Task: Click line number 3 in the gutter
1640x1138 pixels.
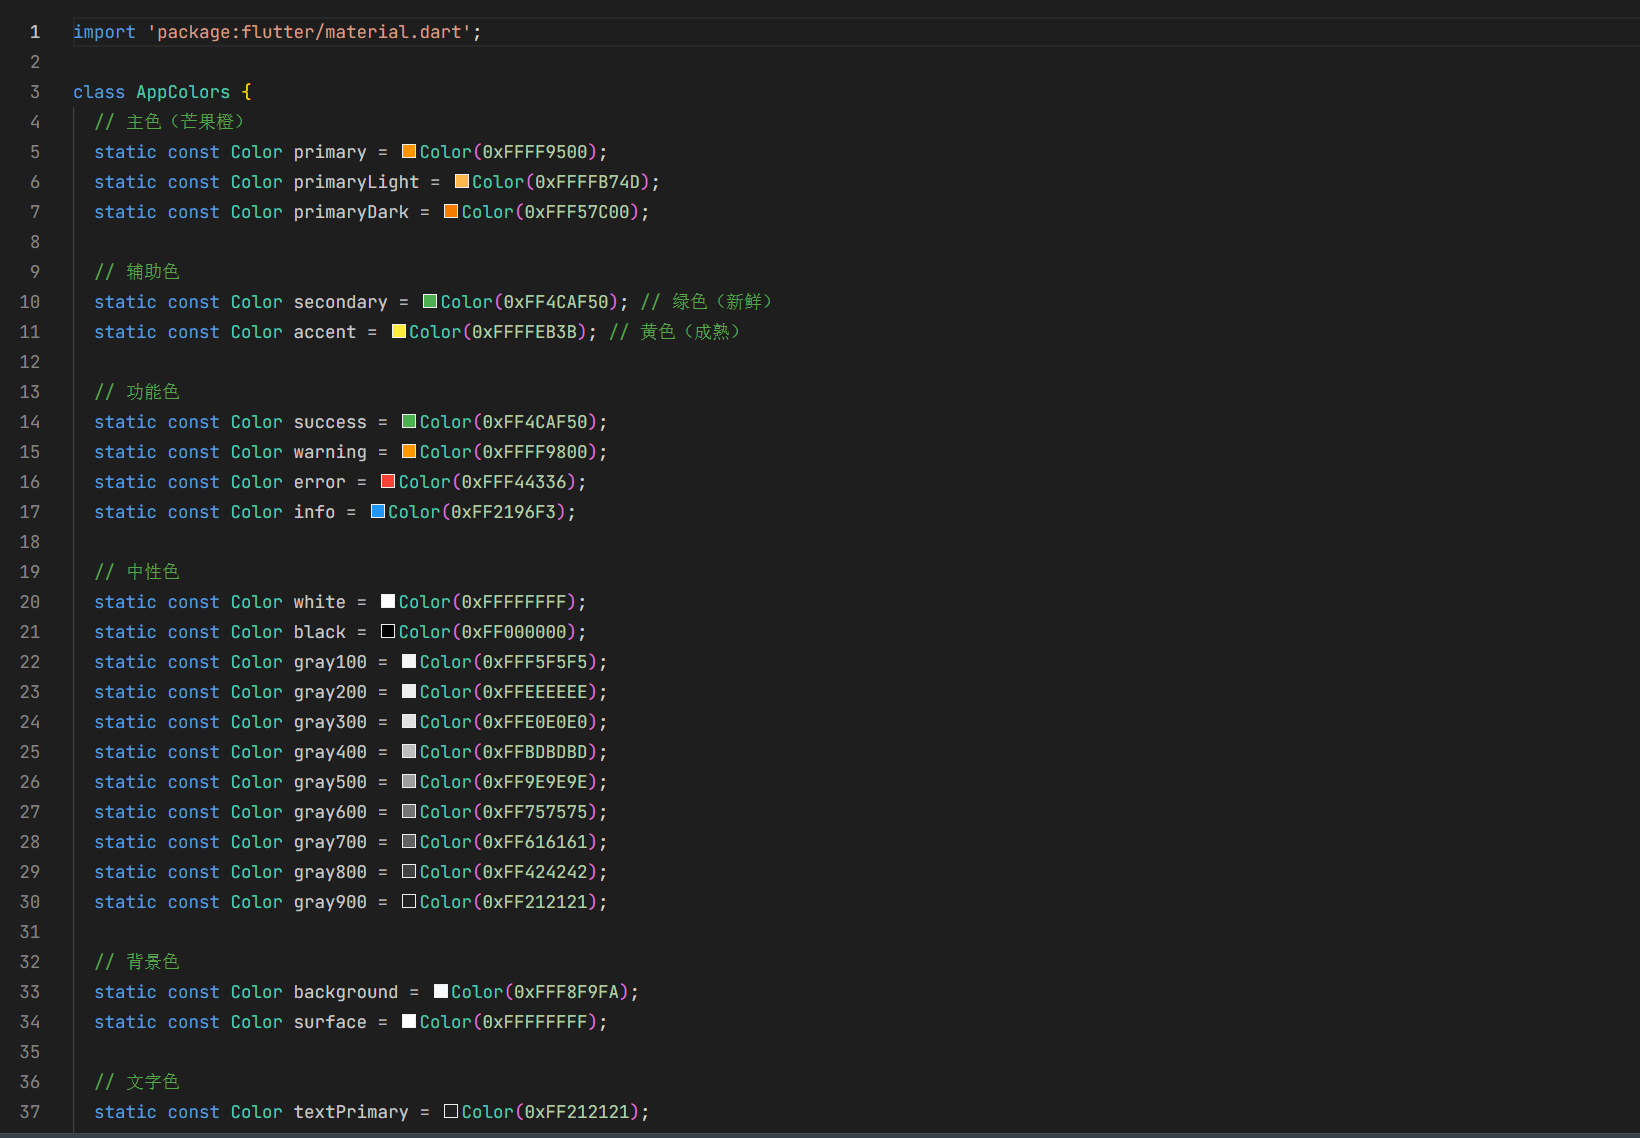Action: tap(35, 92)
